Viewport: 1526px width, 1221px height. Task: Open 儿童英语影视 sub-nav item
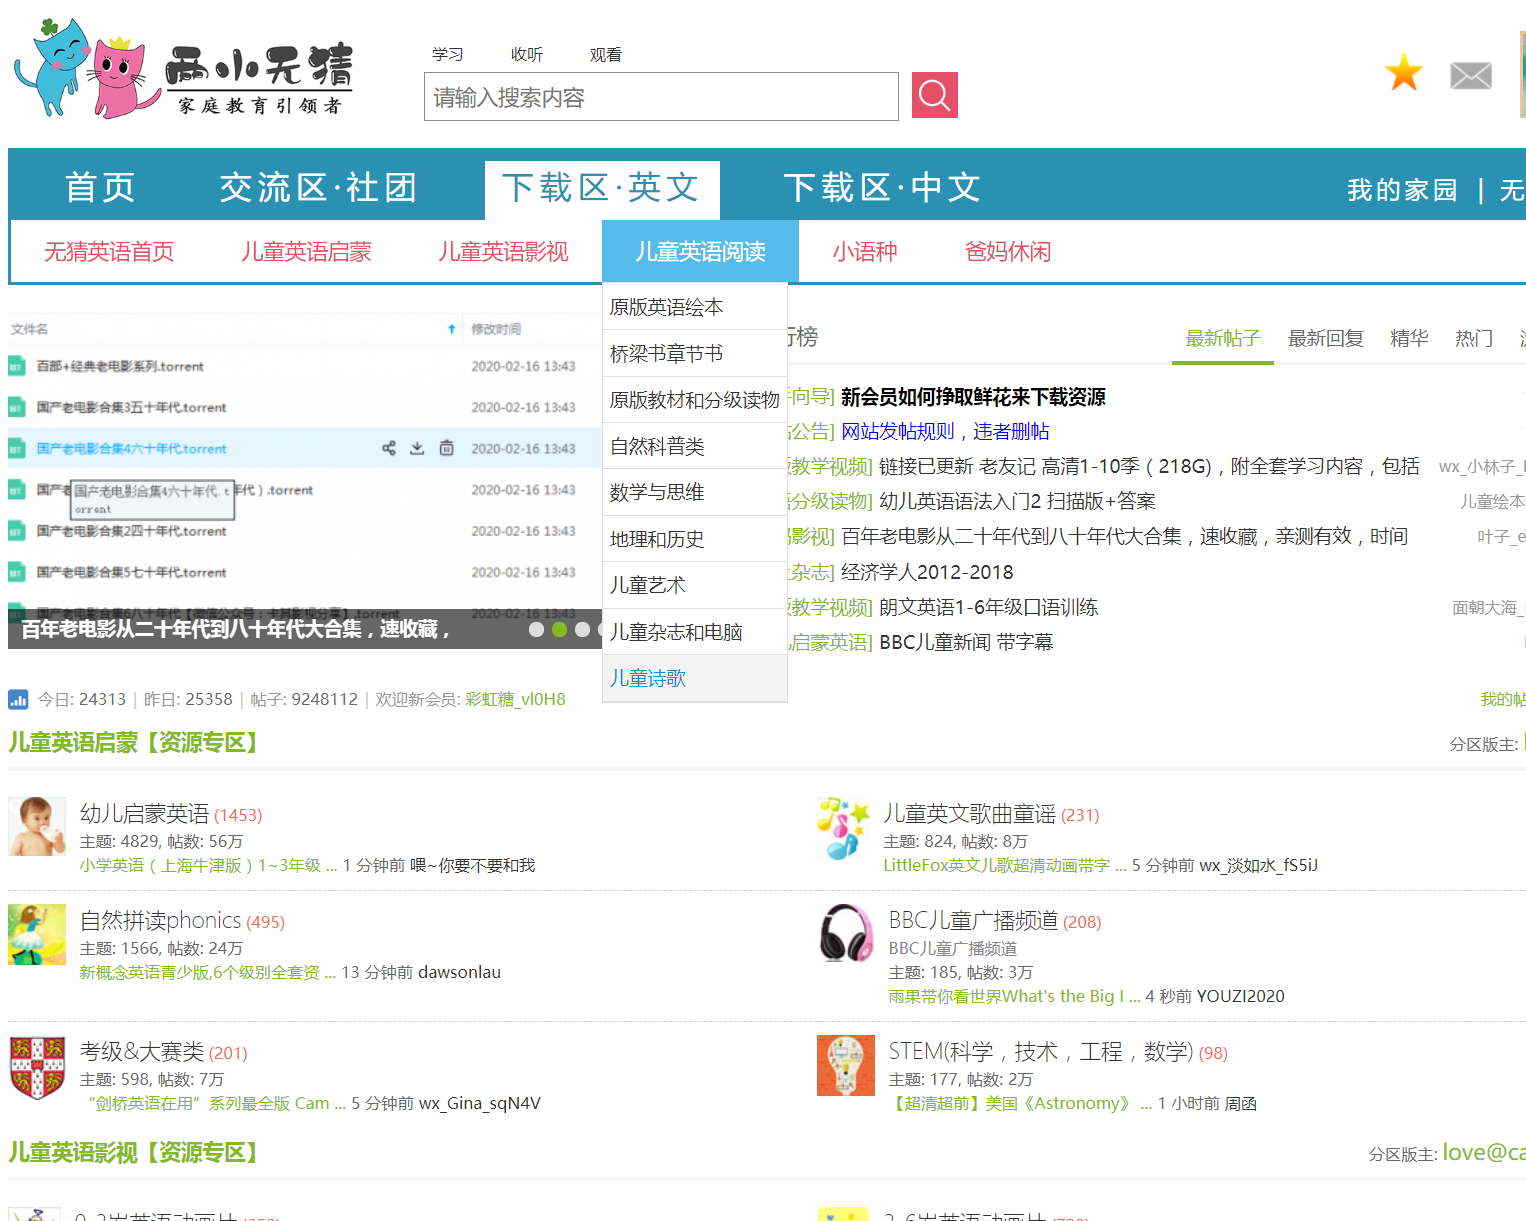tap(503, 251)
